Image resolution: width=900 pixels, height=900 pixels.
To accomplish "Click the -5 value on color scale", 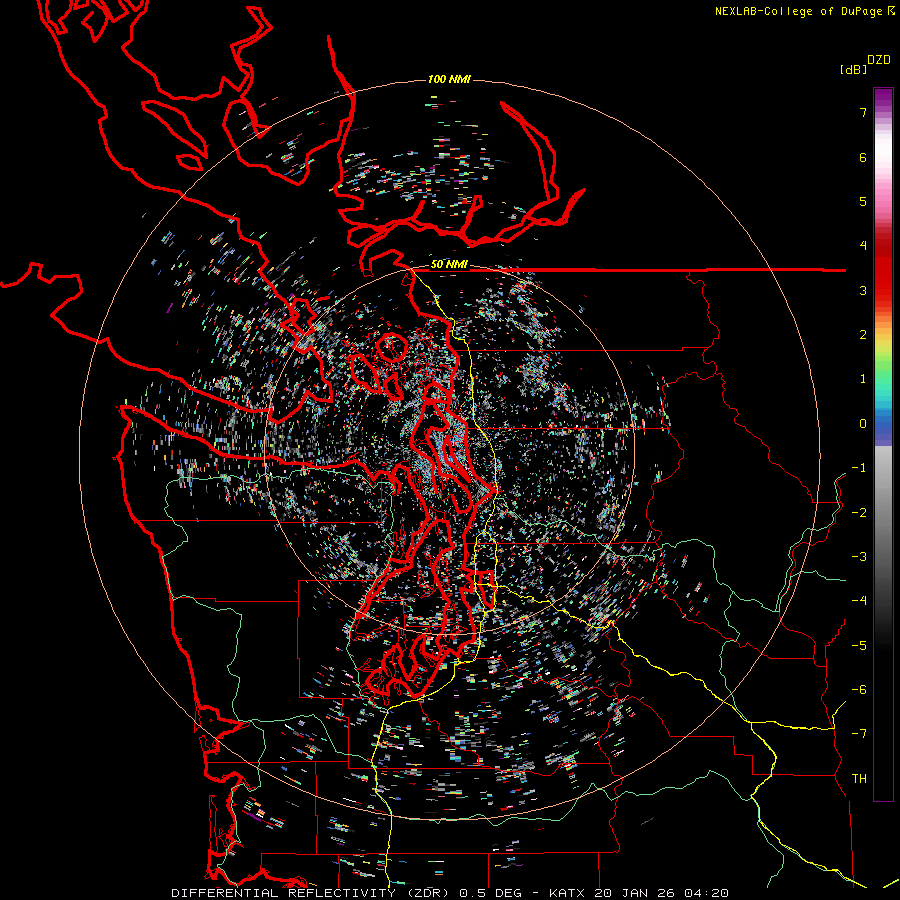I will click(859, 646).
